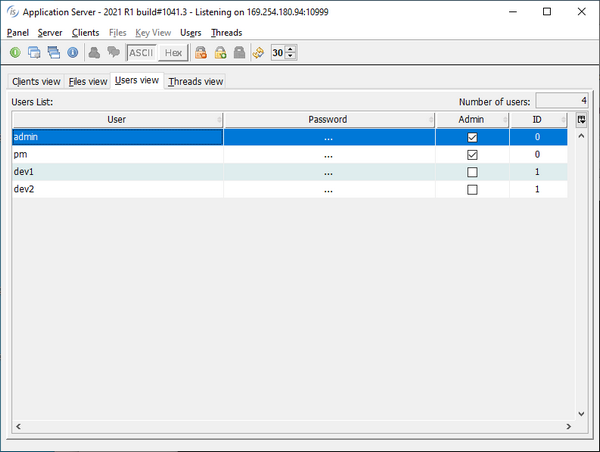Open the column chooser above the scrollbar
Screen dimensions: 600x452
point(581,120)
